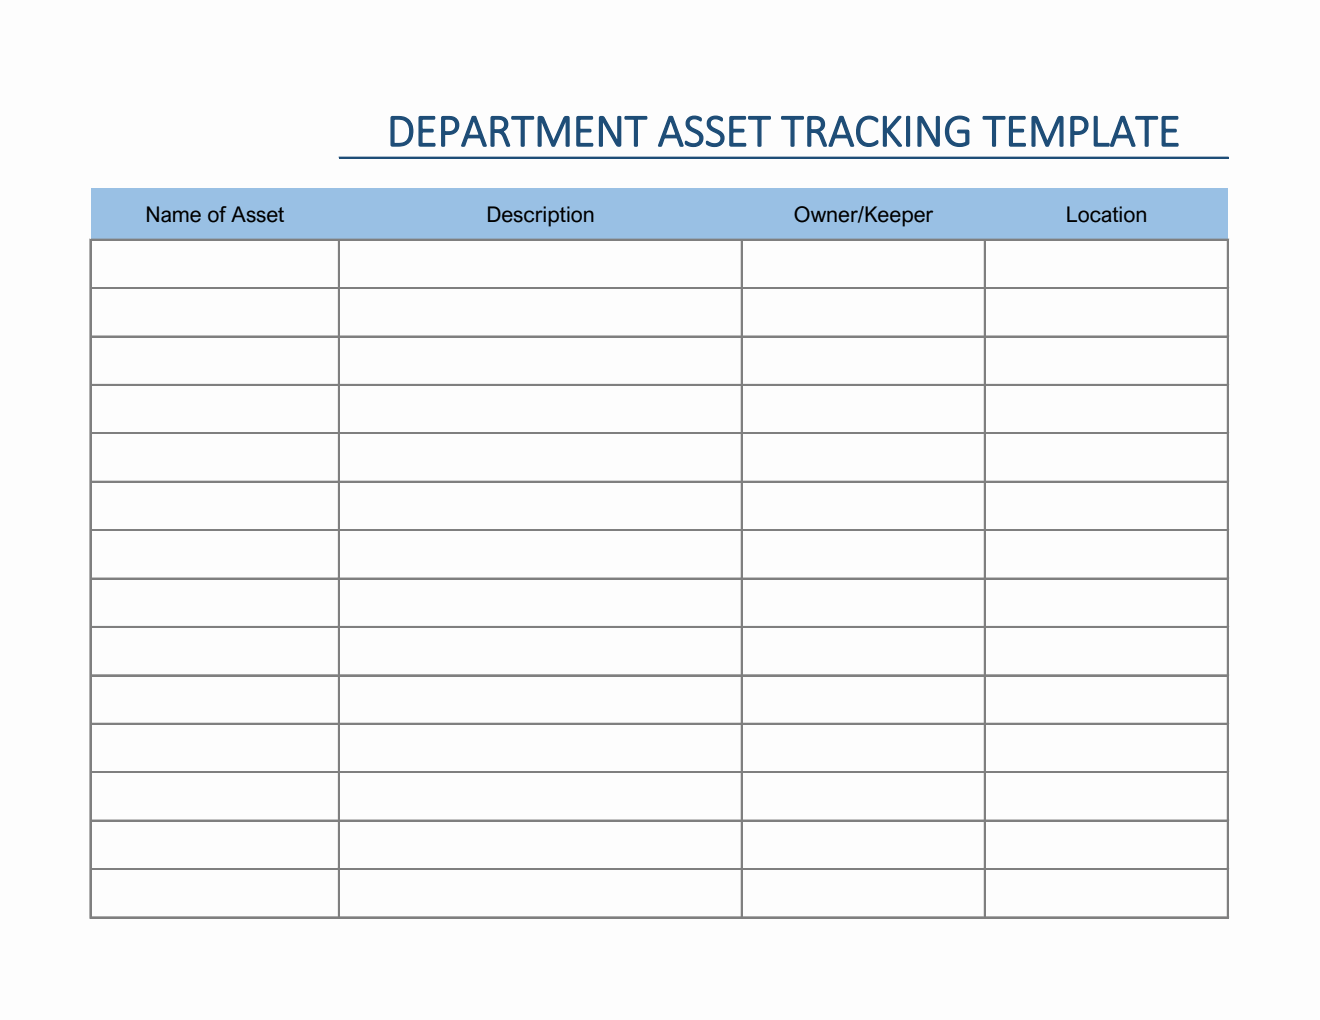Select the Name of Asset column header
Screen dimensions: 1320x1020
coord(214,214)
